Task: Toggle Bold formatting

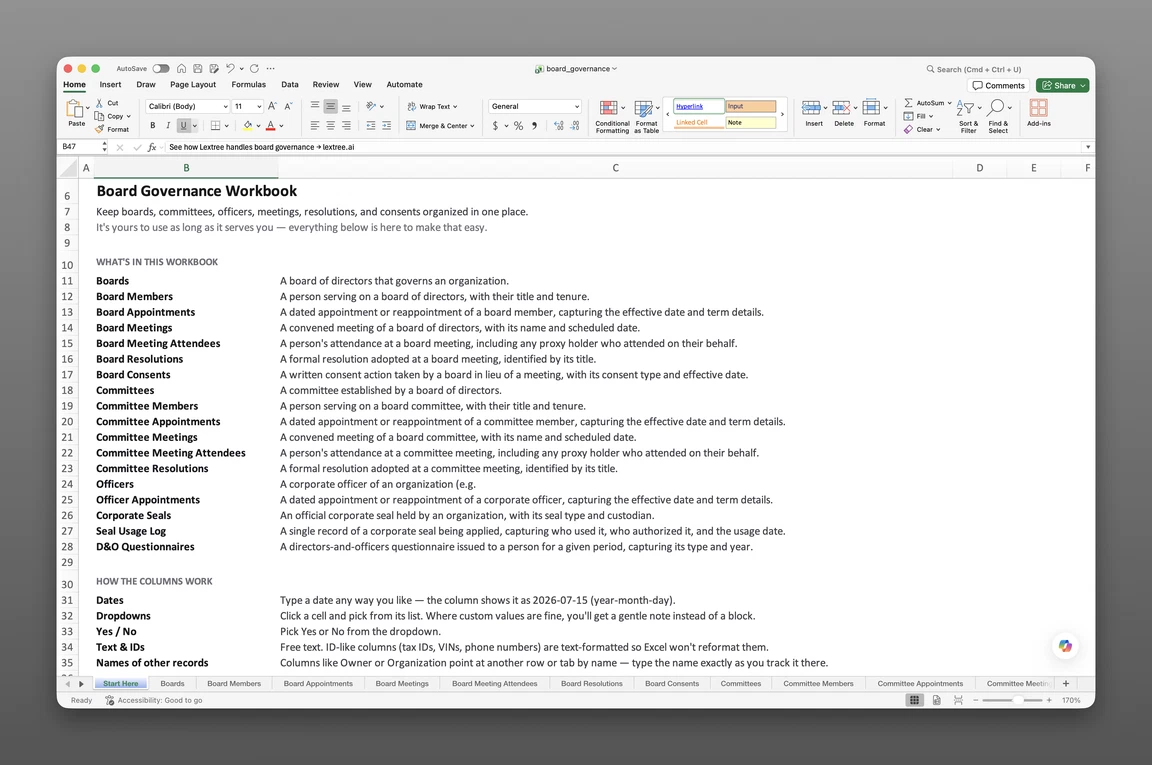Action: pyautogui.click(x=153, y=126)
